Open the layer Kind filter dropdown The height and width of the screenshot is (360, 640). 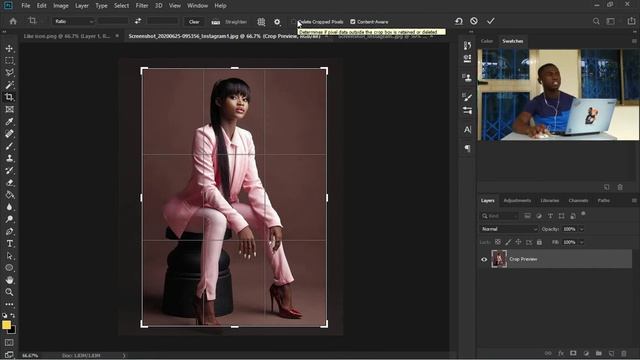coord(500,216)
